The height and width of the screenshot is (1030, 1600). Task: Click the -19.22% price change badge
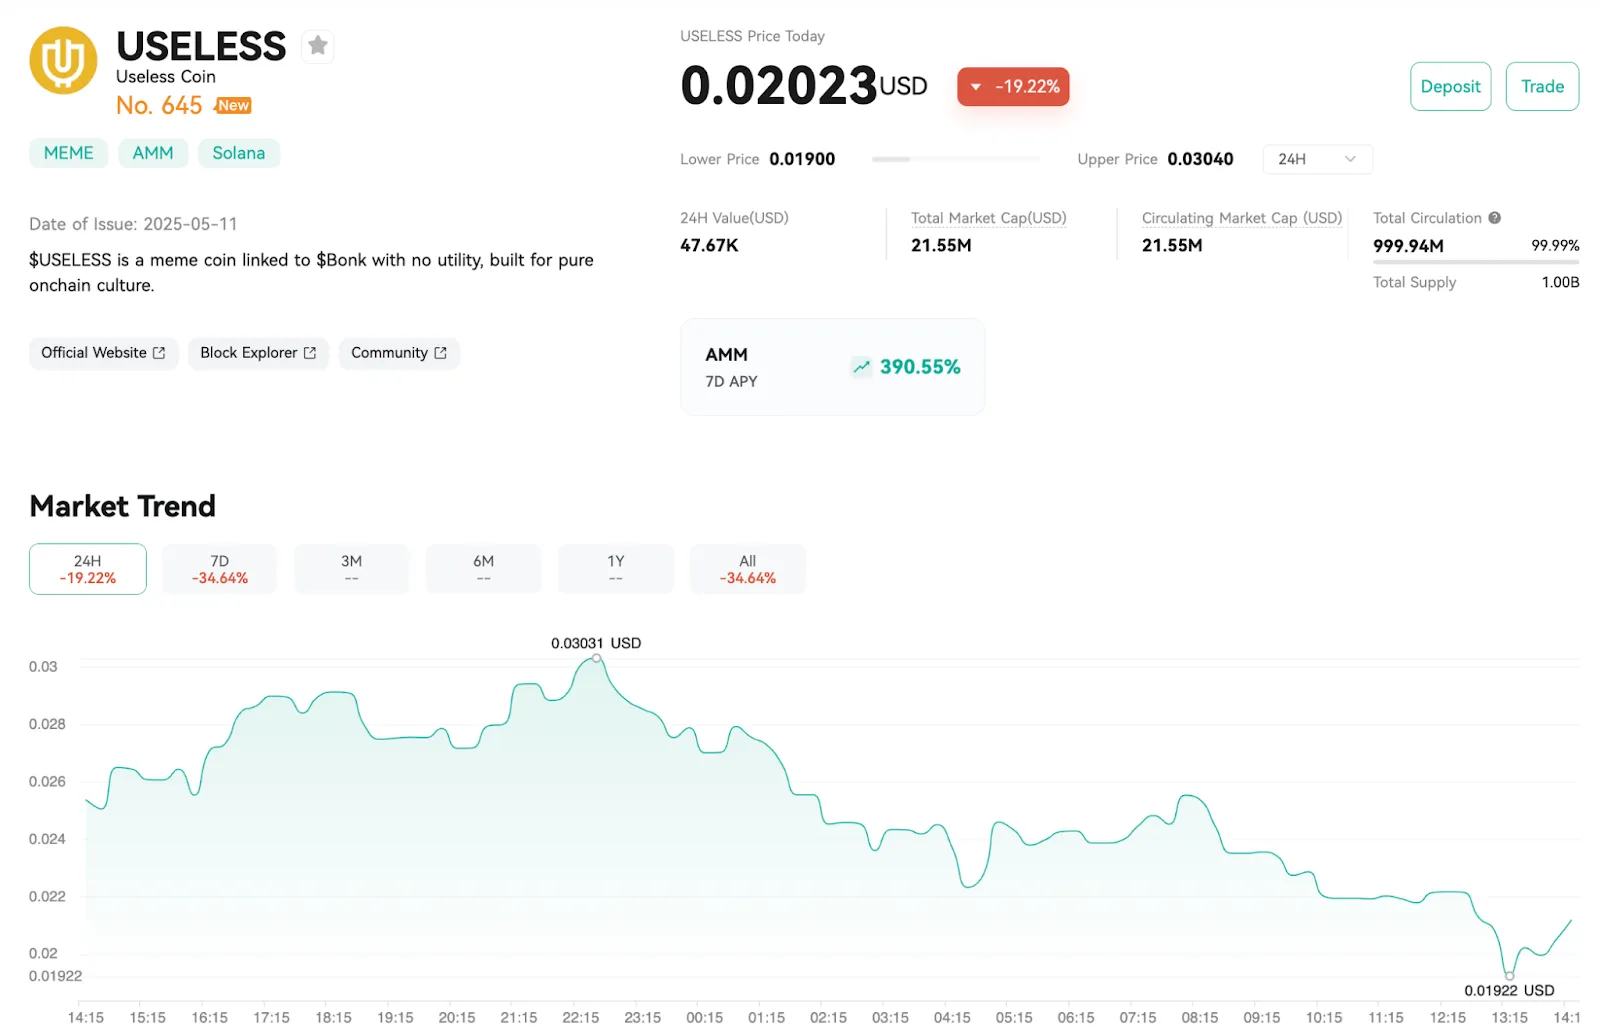[1013, 87]
